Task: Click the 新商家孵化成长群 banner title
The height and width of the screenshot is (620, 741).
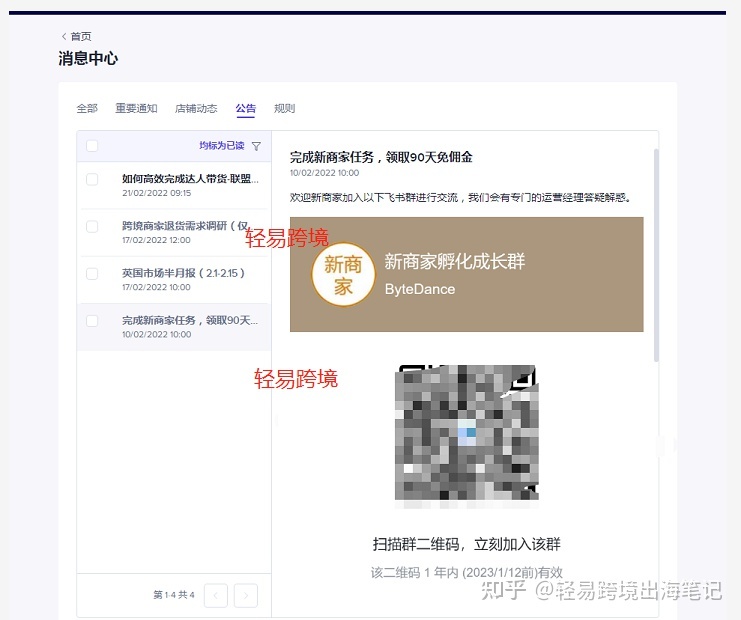Action: point(455,261)
